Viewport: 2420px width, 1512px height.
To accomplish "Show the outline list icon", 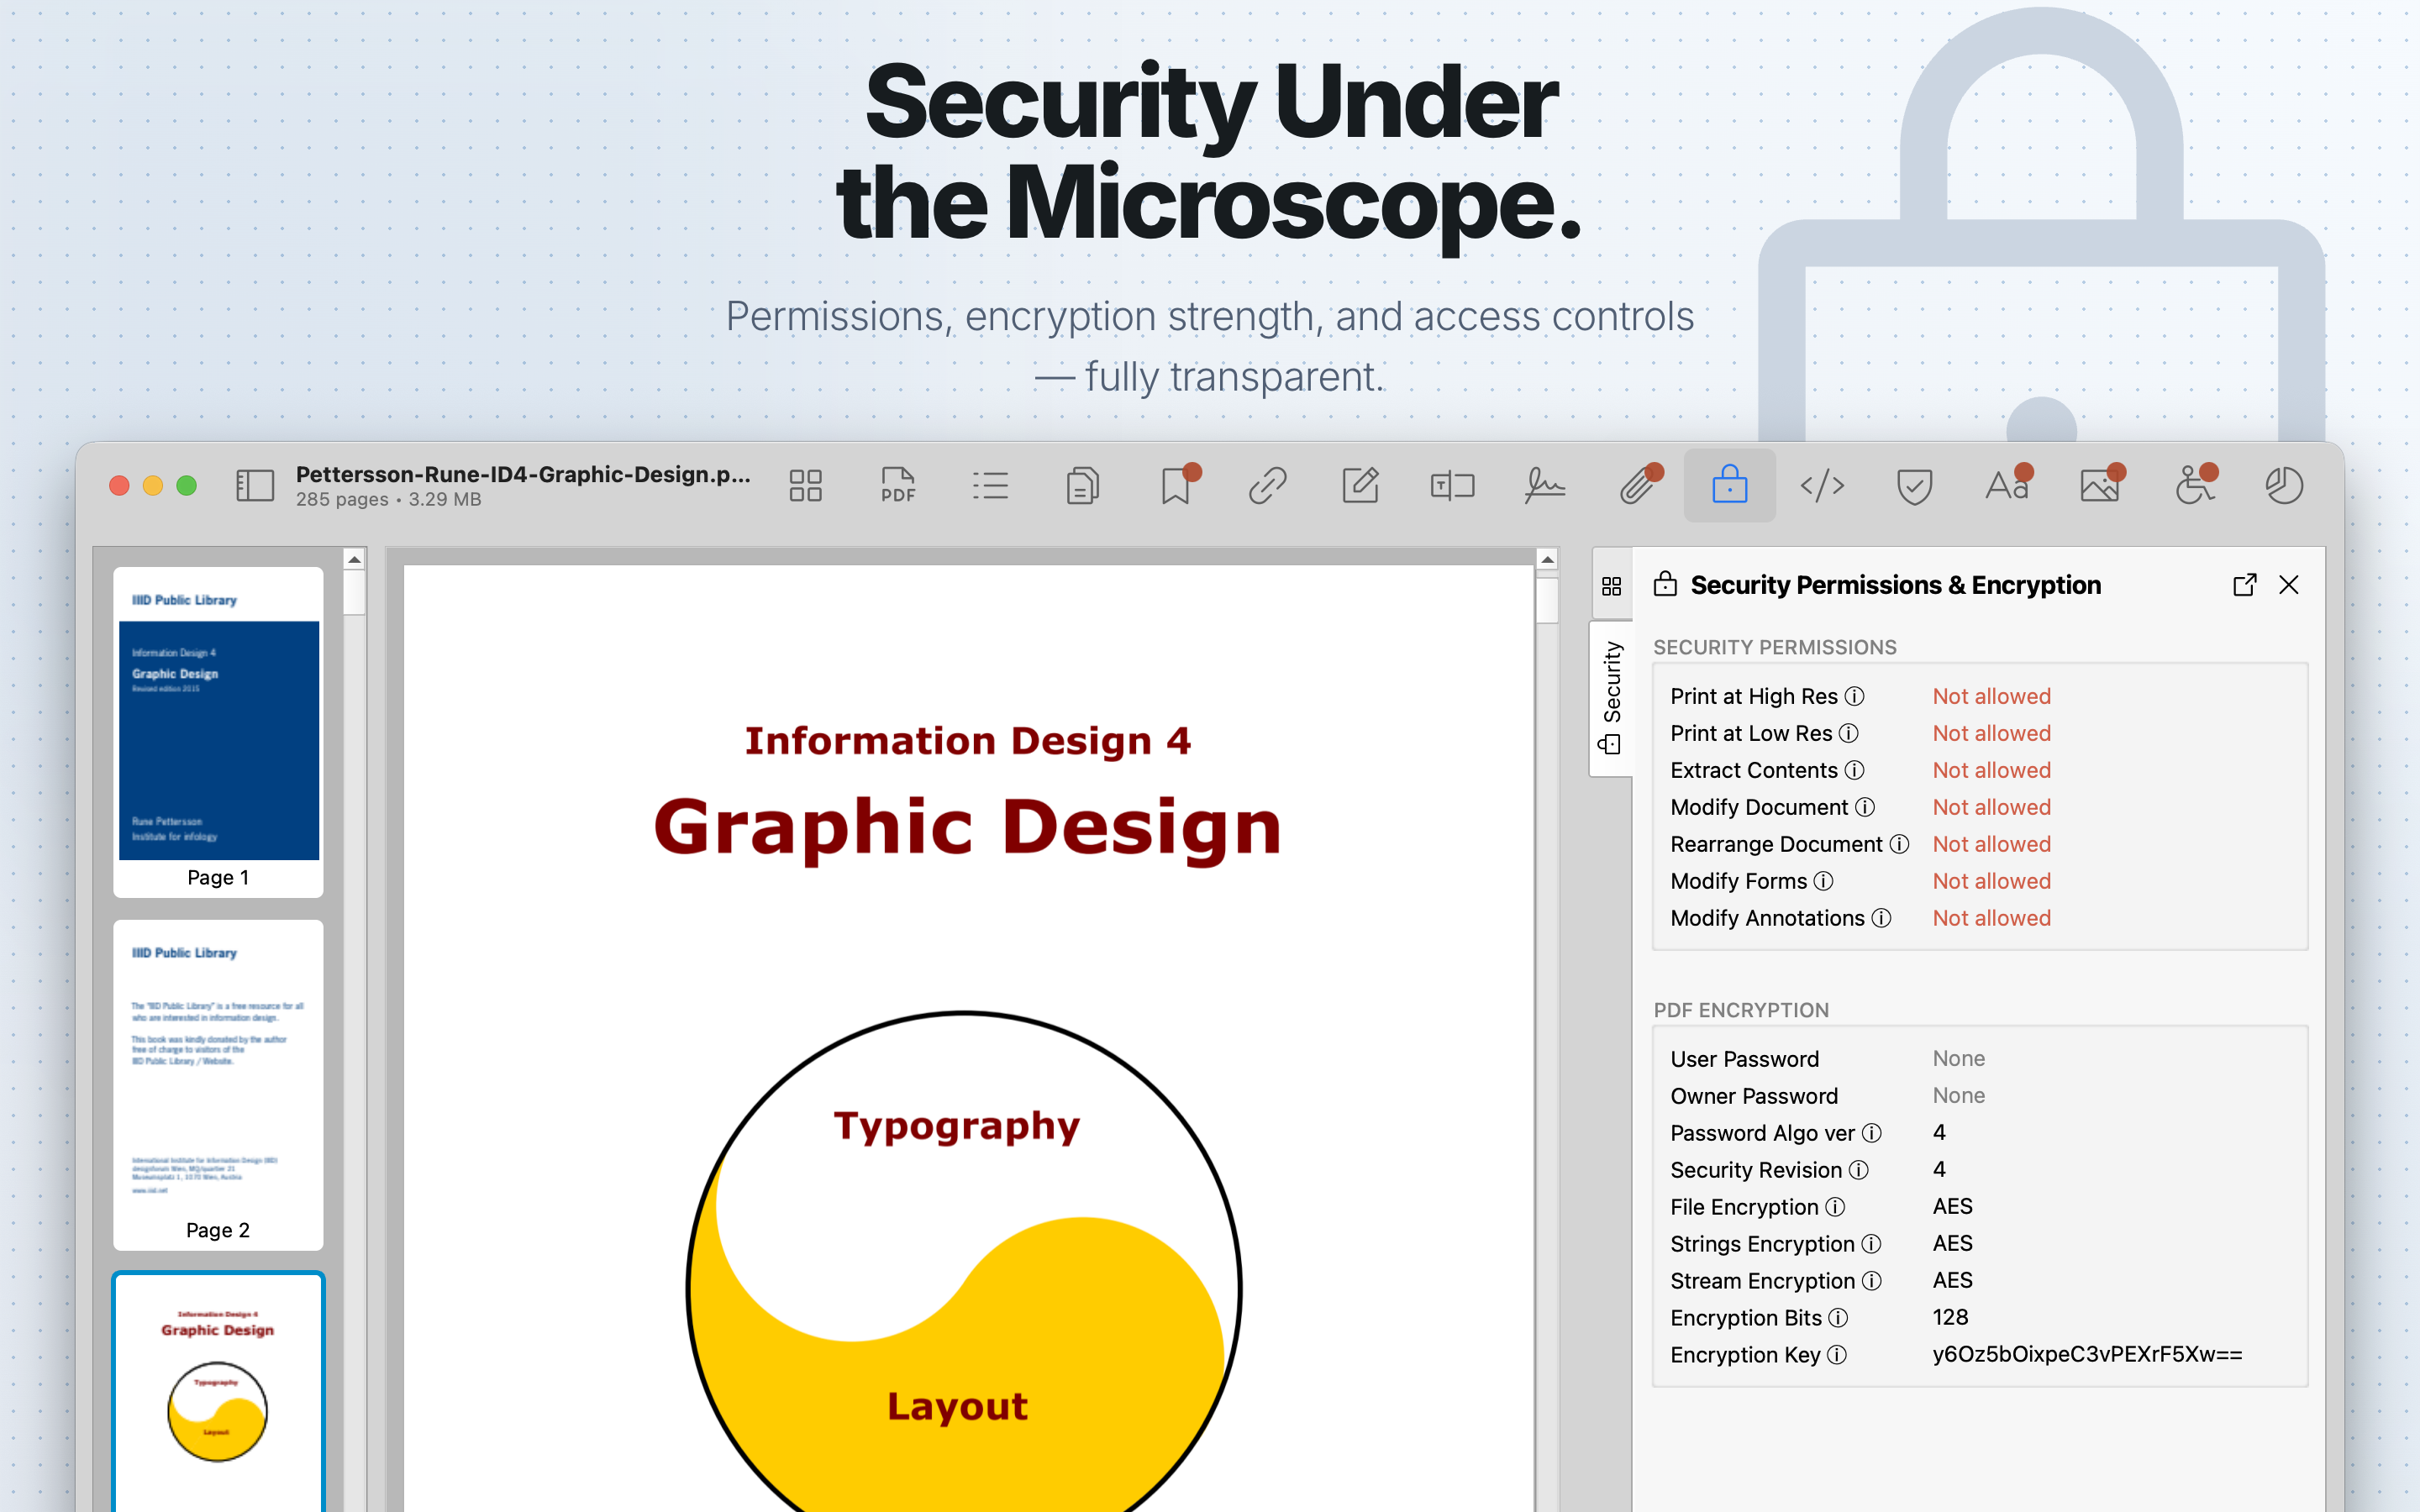I will coord(990,486).
